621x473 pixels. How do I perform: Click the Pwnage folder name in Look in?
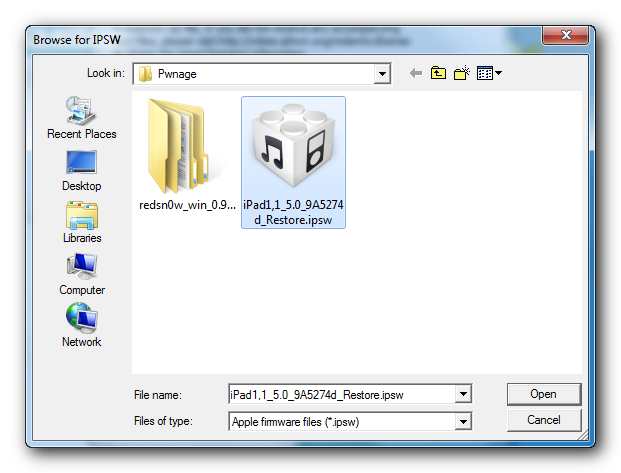click(177, 74)
